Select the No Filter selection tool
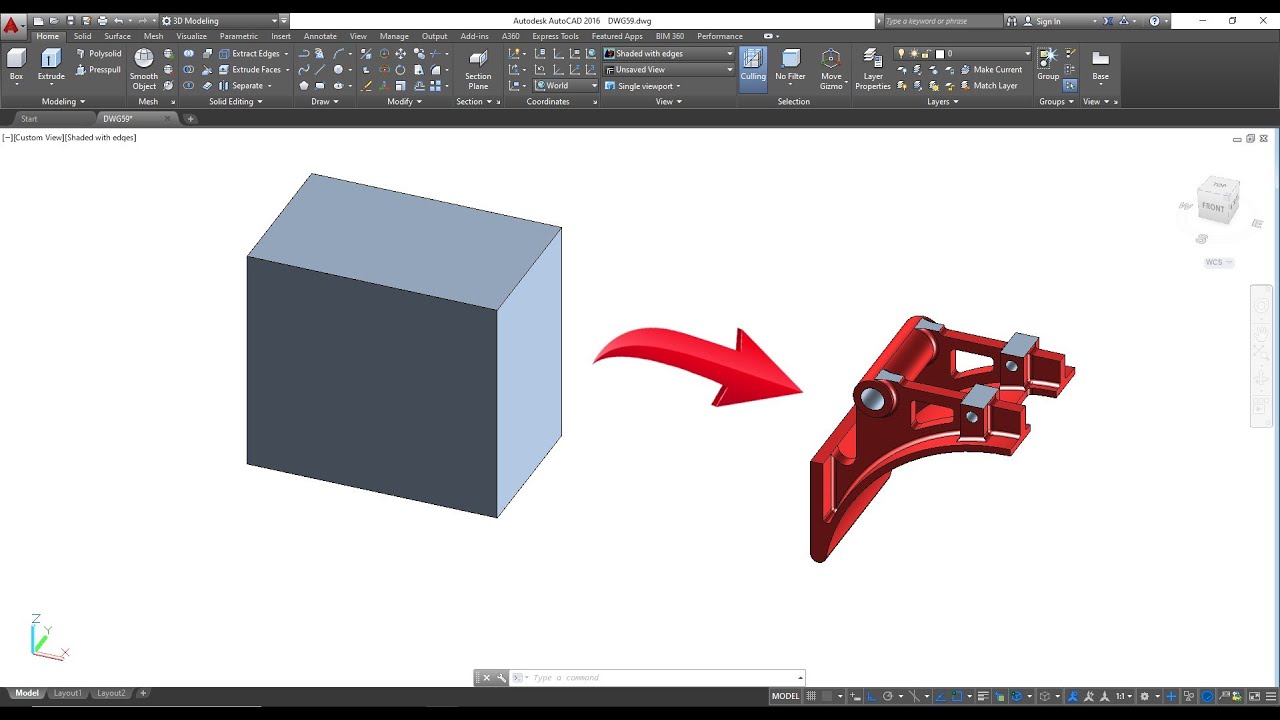This screenshot has height=720, width=1280. (x=790, y=64)
